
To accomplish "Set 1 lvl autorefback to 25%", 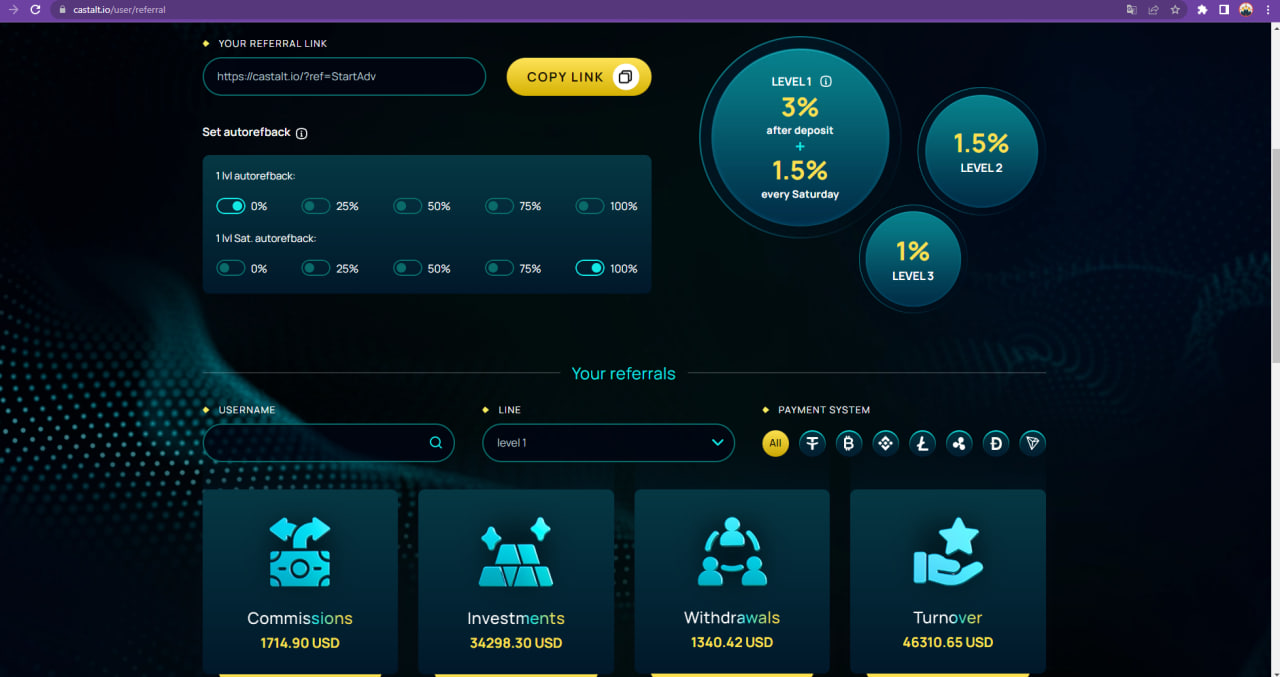I will tap(316, 206).
